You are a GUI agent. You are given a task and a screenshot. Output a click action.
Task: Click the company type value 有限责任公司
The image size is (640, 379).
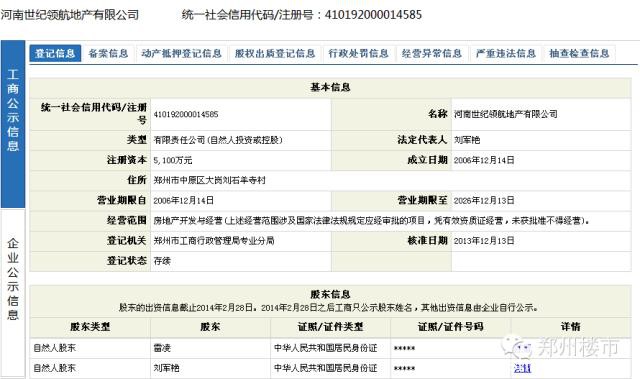tap(218, 140)
